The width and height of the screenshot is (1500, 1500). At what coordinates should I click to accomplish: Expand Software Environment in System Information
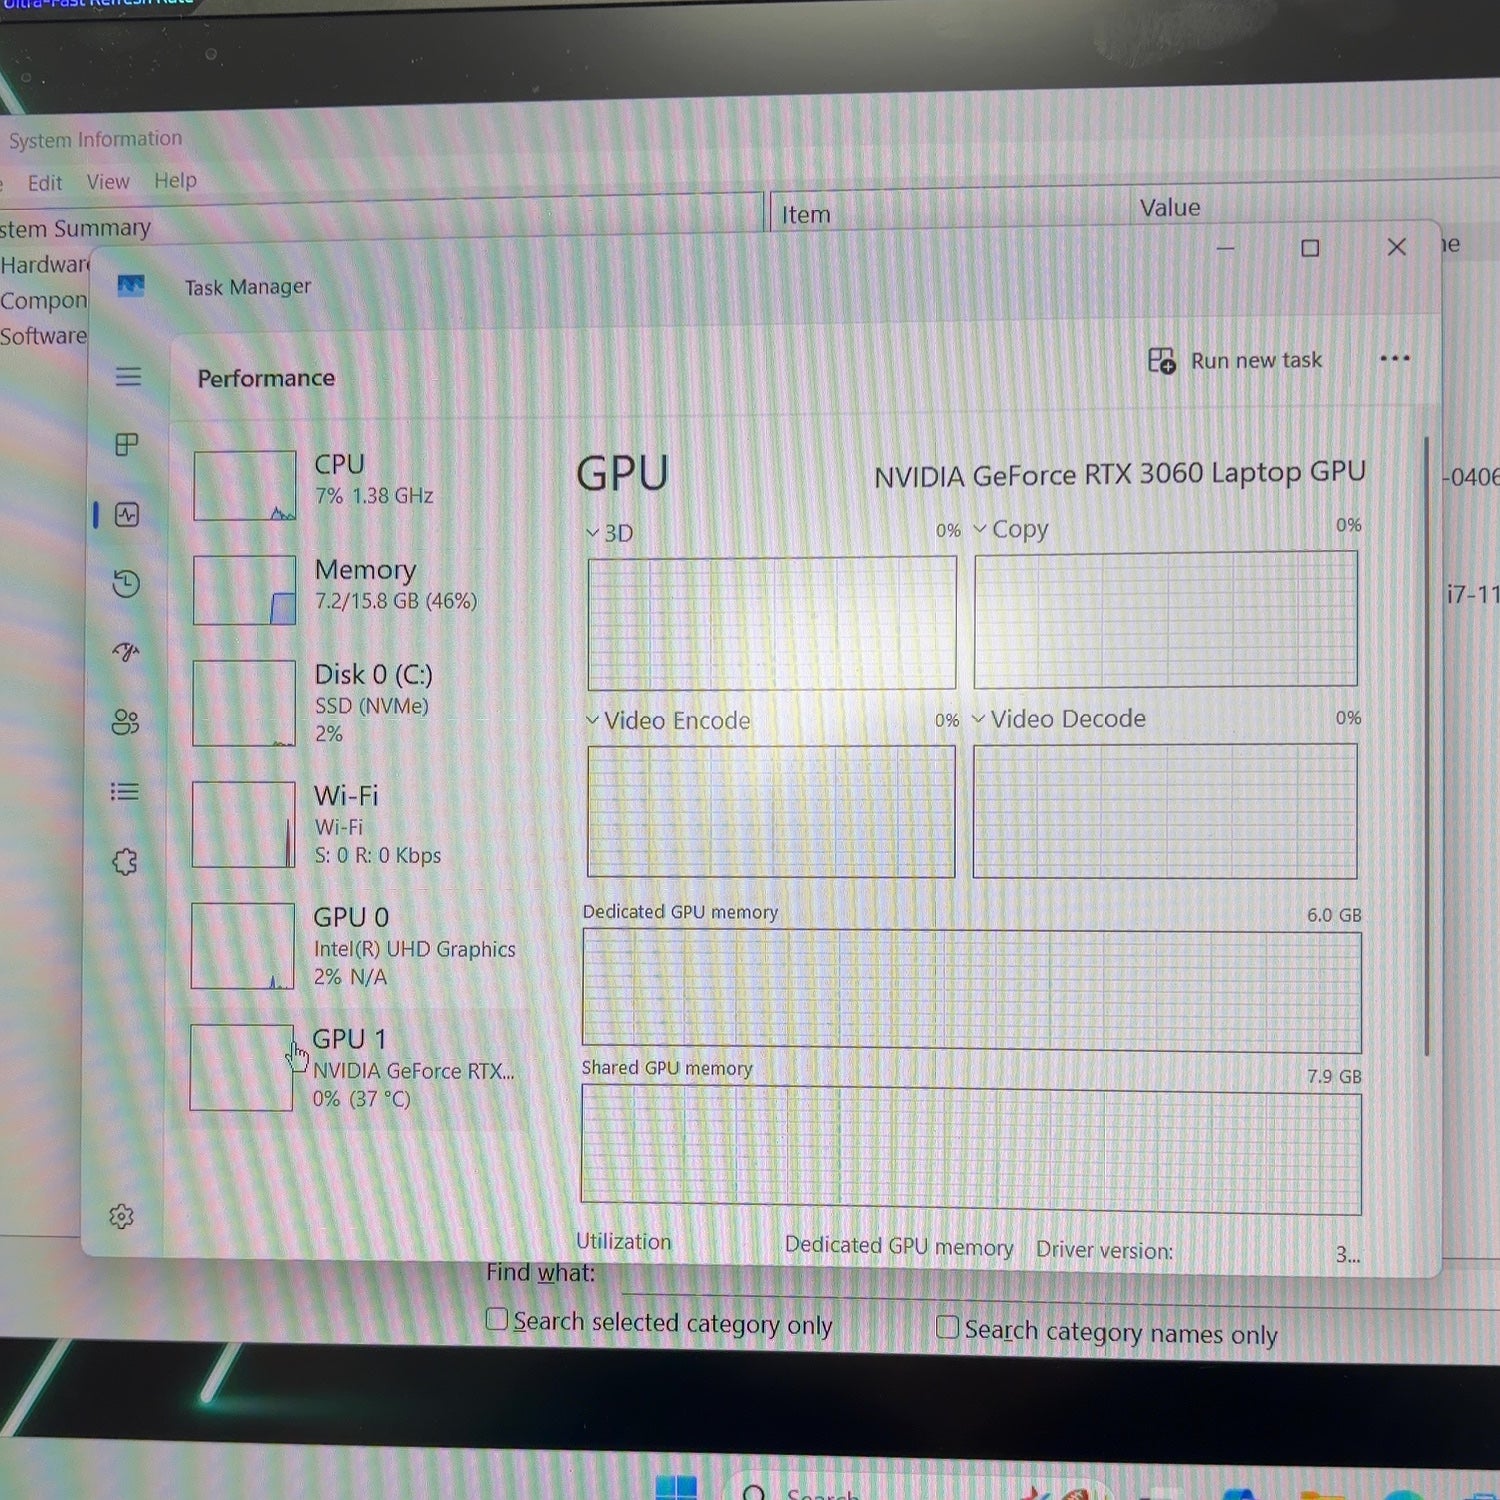pyautogui.click(x=44, y=336)
